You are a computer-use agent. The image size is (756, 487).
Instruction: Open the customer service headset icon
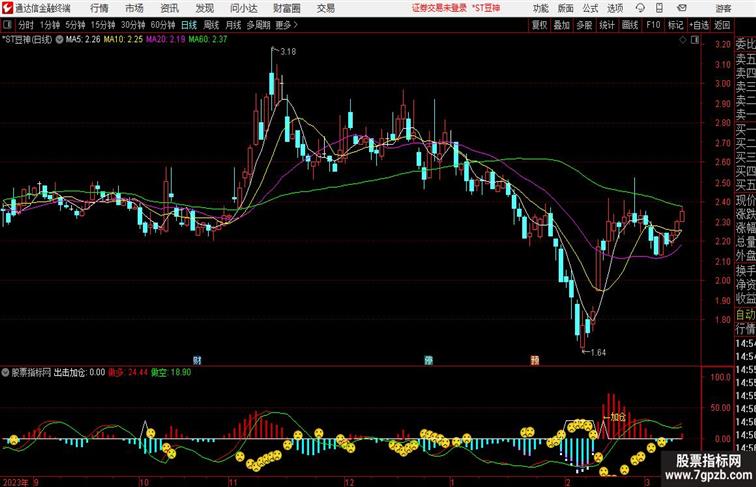[x=640, y=8]
